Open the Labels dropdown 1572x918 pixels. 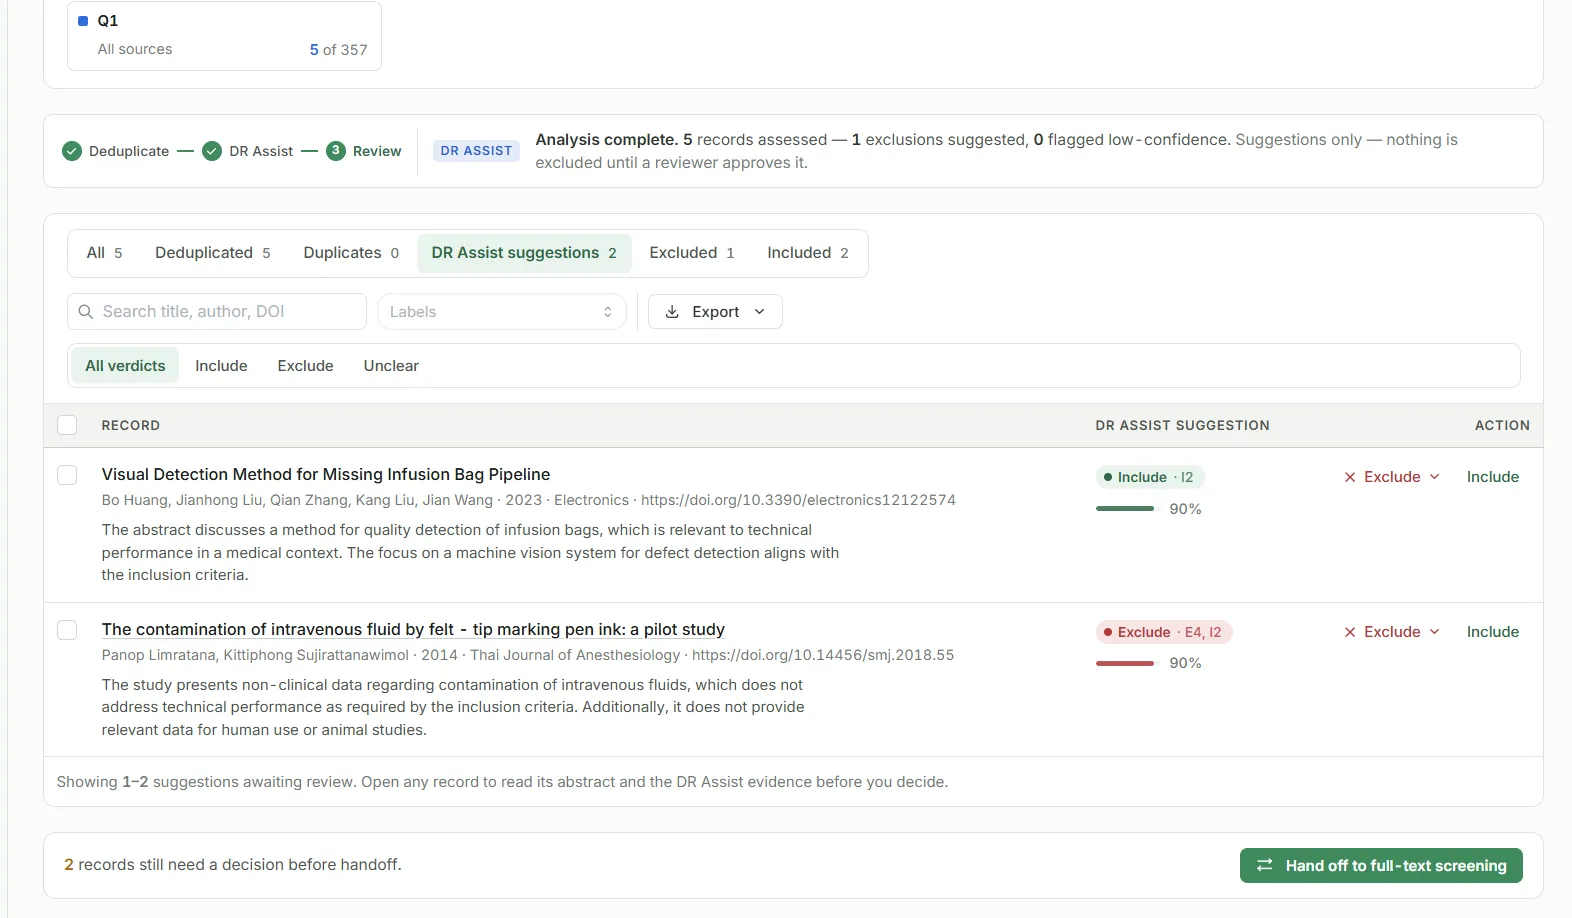pyautogui.click(x=502, y=312)
